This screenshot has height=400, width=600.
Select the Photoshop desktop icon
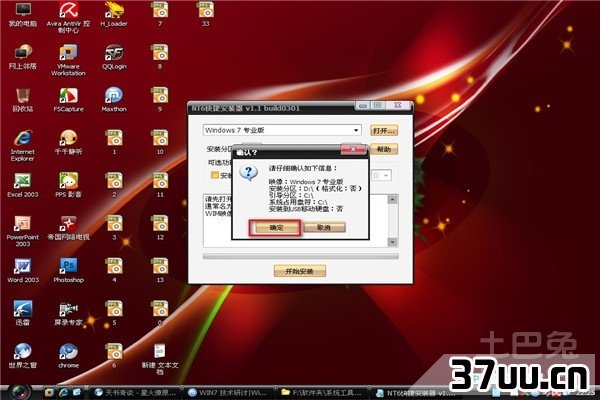pos(68,271)
